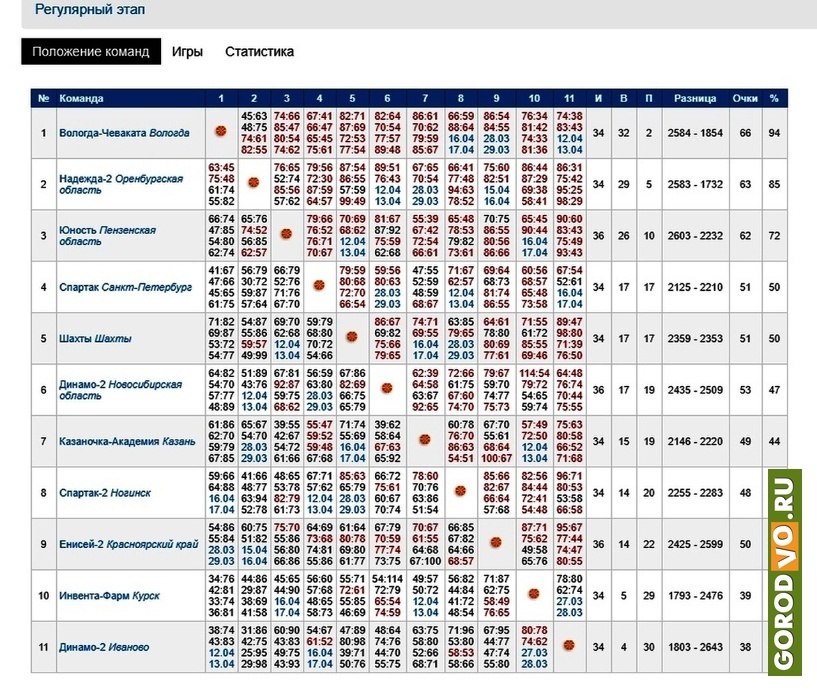Click score 114:54 in Динамо-2 Новосибирская row
Image resolution: width=817 pixels, height=689 pixels.
[534, 373]
